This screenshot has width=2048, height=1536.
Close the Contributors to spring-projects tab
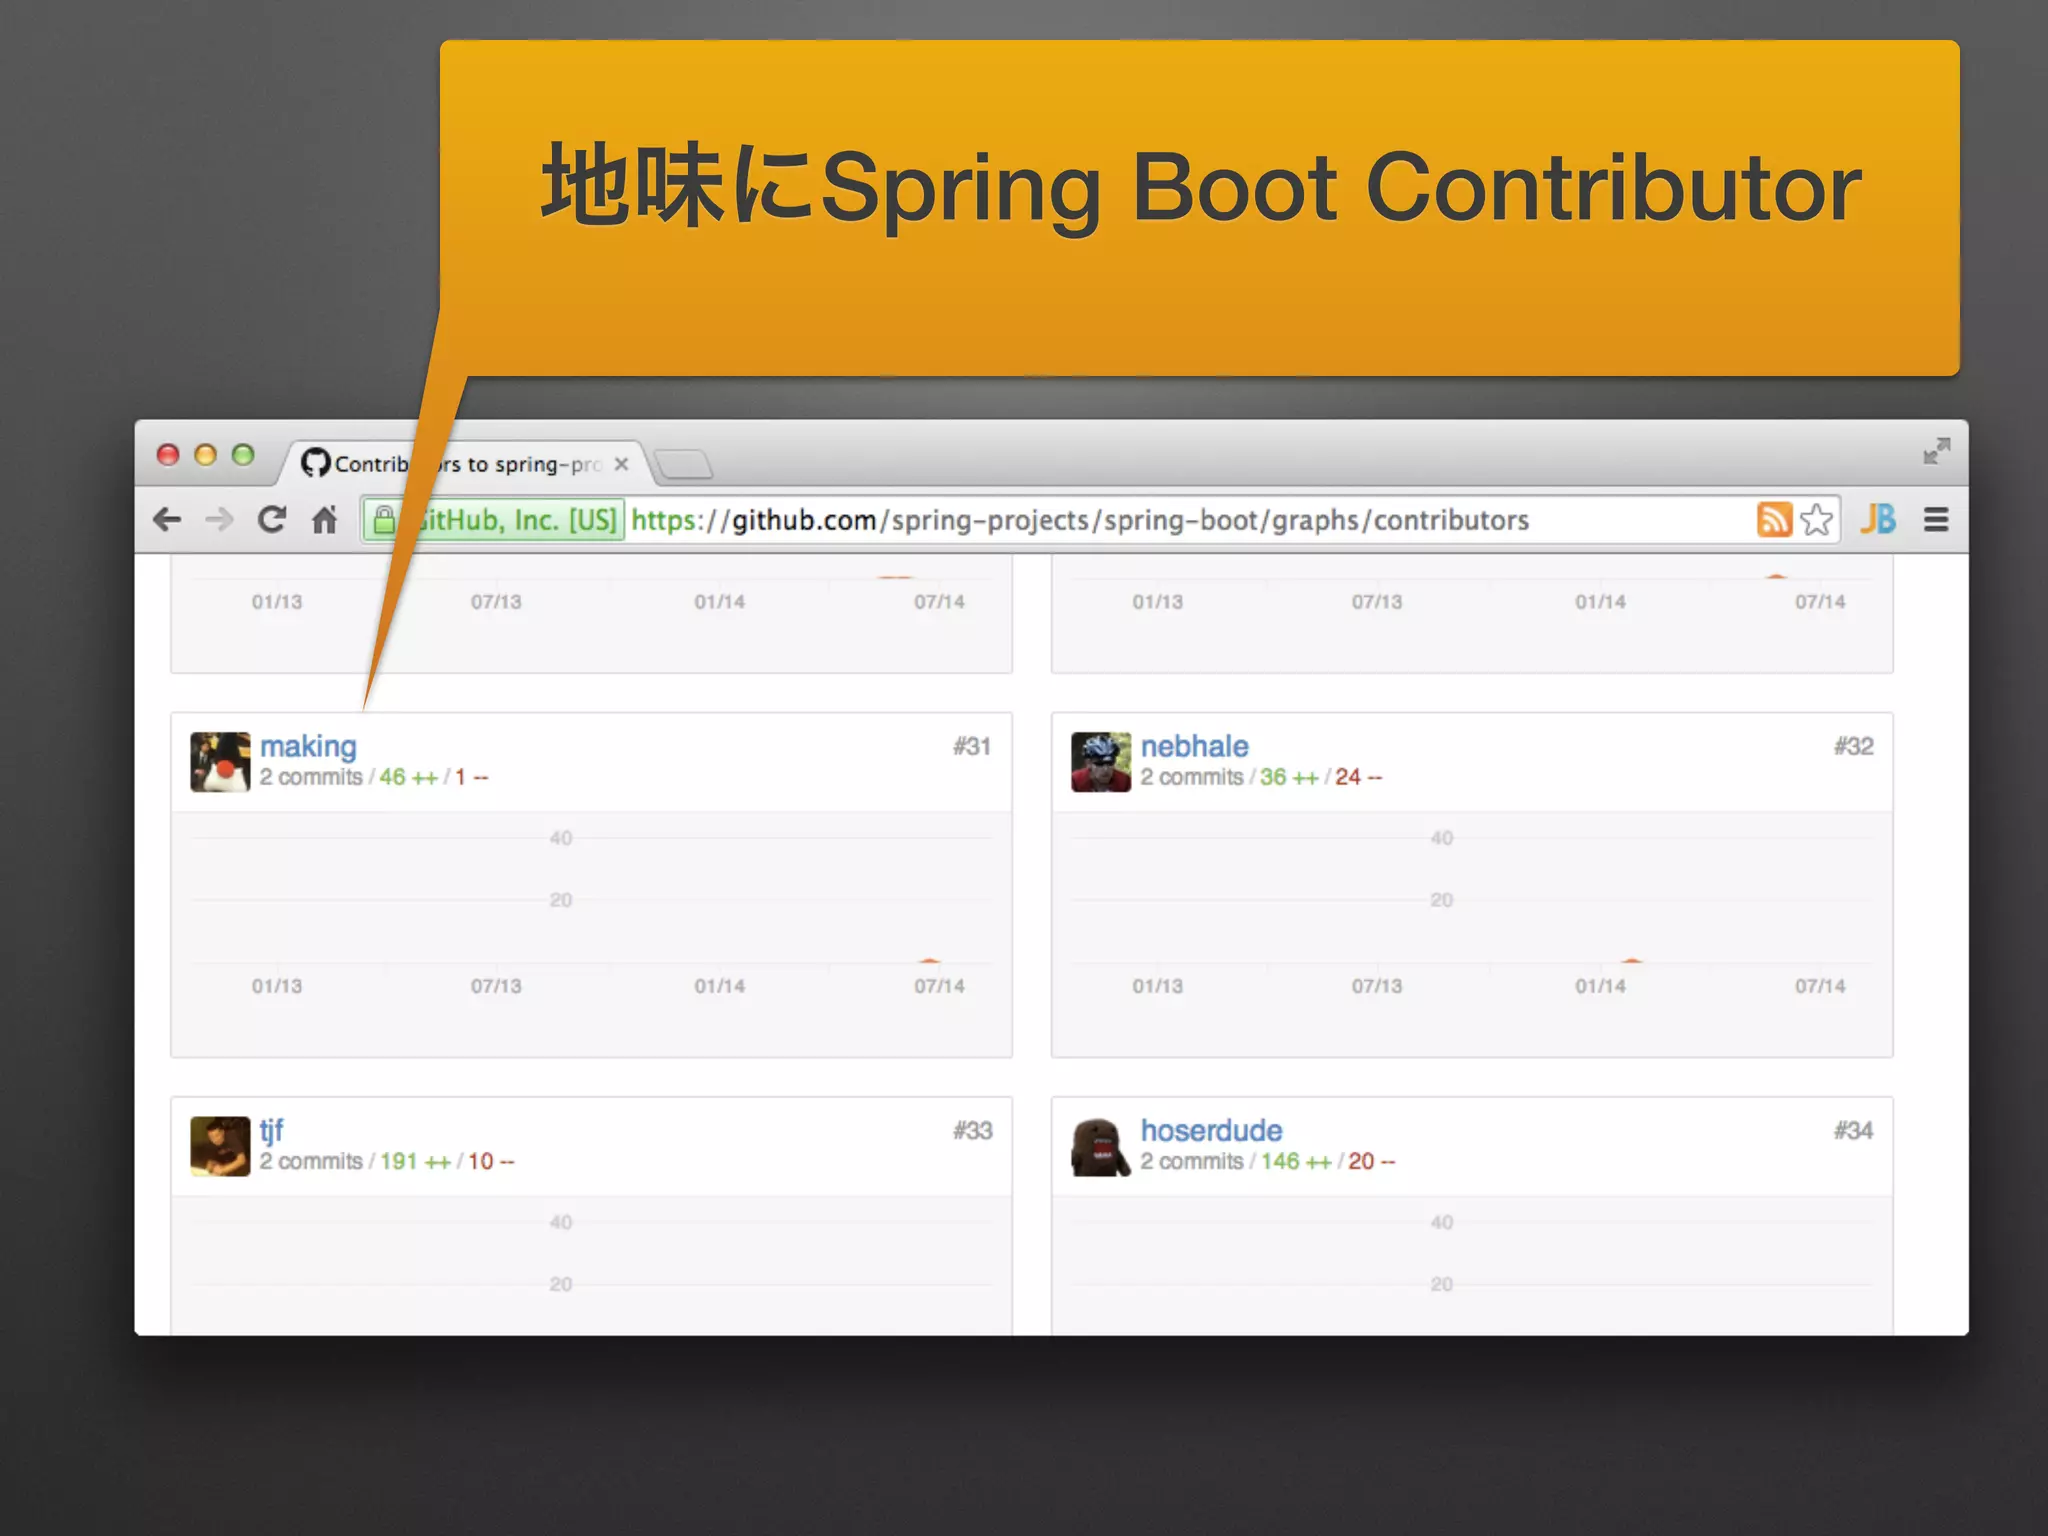click(x=621, y=464)
